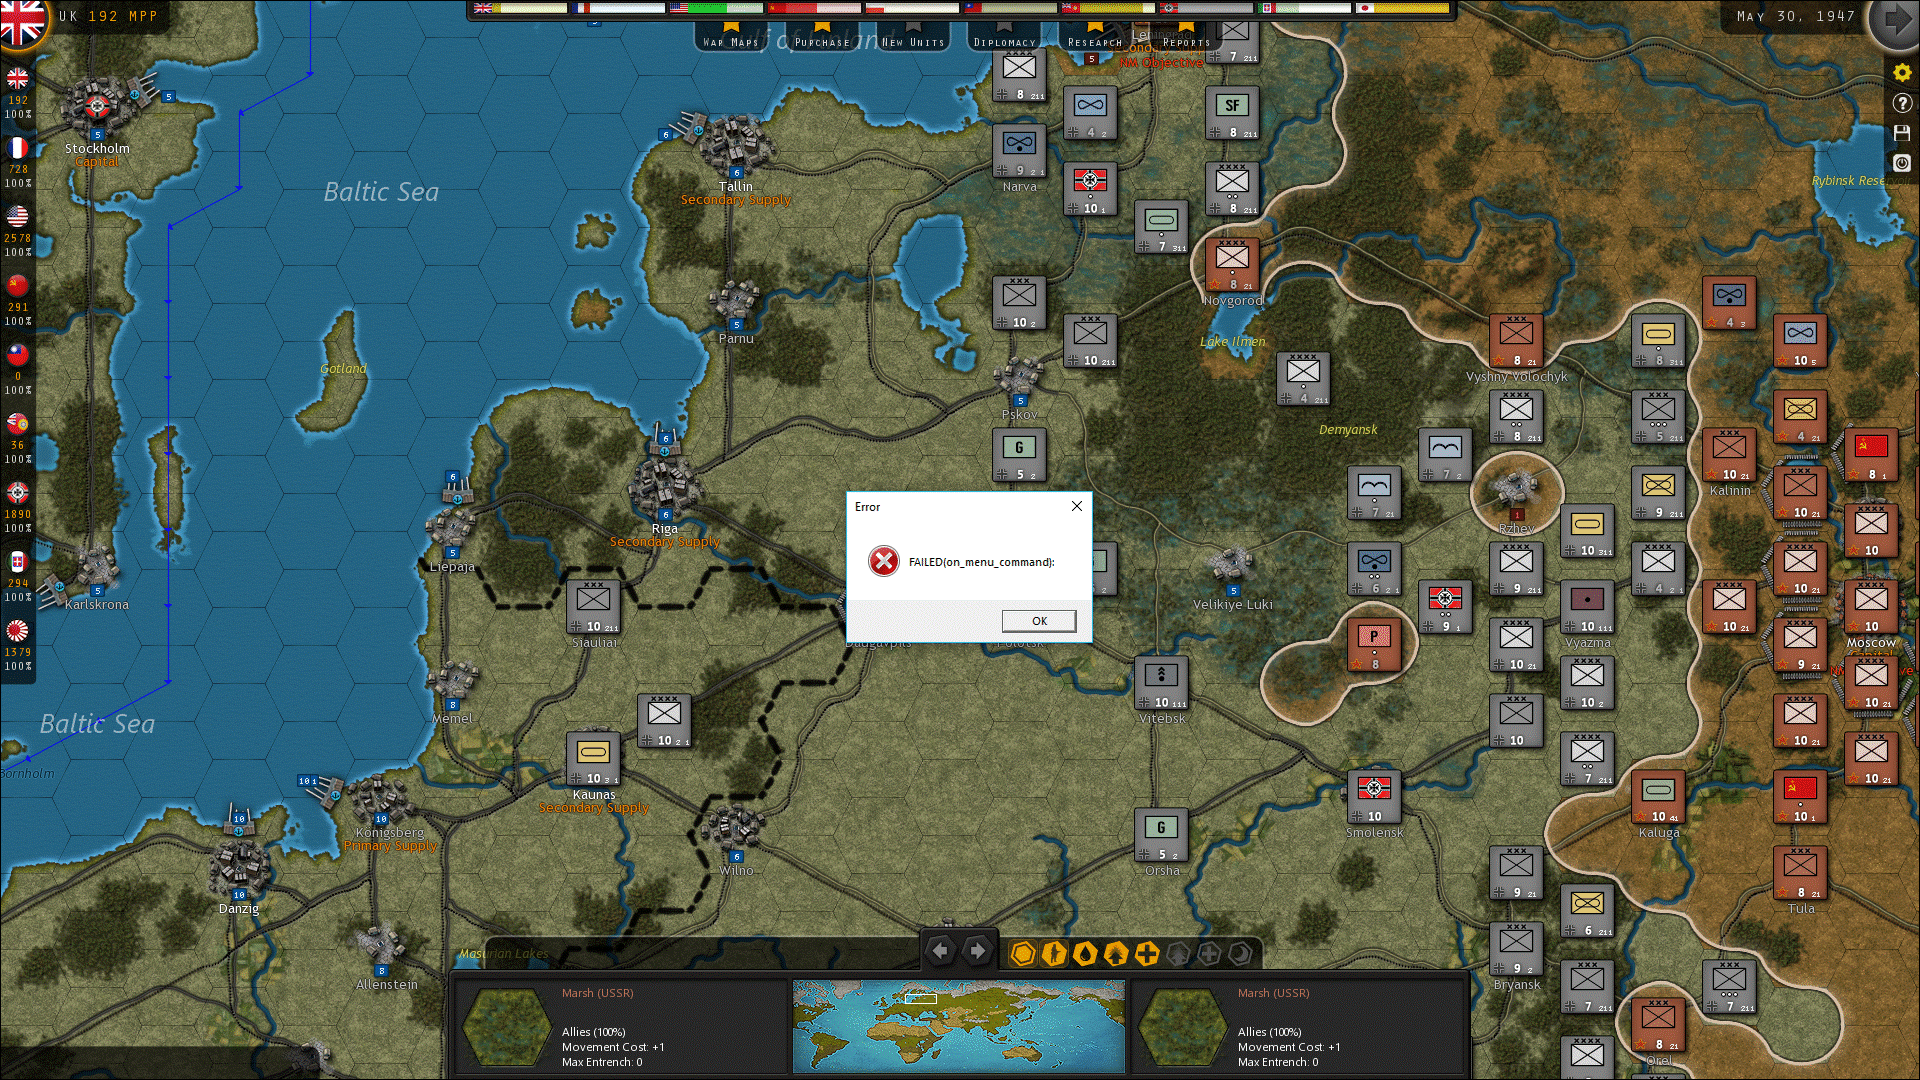Toggle the oil drop supply overlay
The height and width of the screenshot is (1080, 1920).
1084,954
